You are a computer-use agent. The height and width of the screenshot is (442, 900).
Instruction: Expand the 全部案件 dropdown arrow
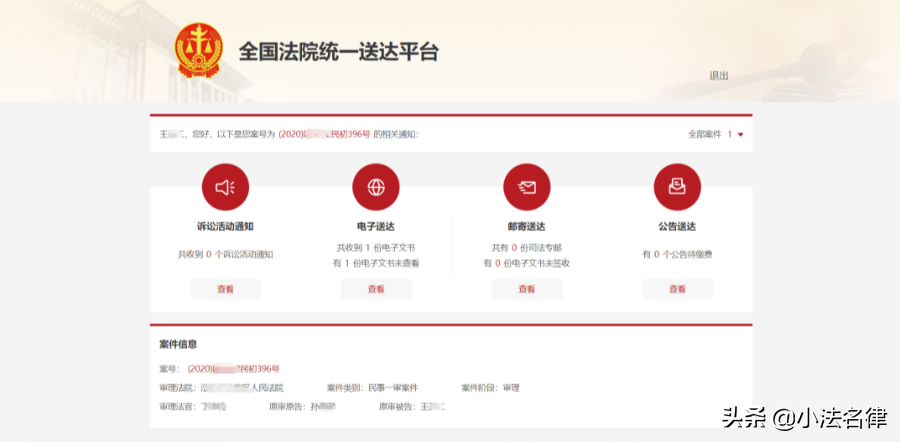[740, 134]
